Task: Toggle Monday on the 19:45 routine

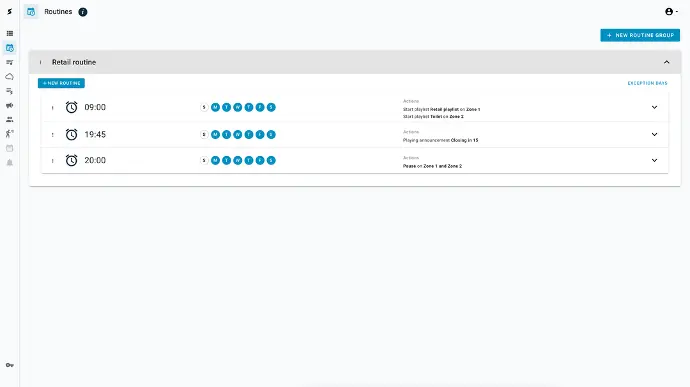Action: pos(215,135)
